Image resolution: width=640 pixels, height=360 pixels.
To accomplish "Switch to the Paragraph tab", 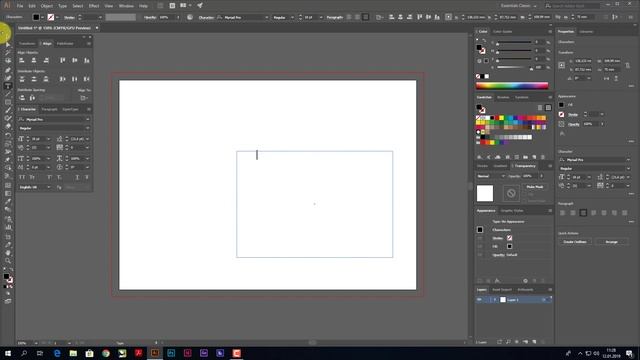I will pyautogui.click(x=49, y=109).
